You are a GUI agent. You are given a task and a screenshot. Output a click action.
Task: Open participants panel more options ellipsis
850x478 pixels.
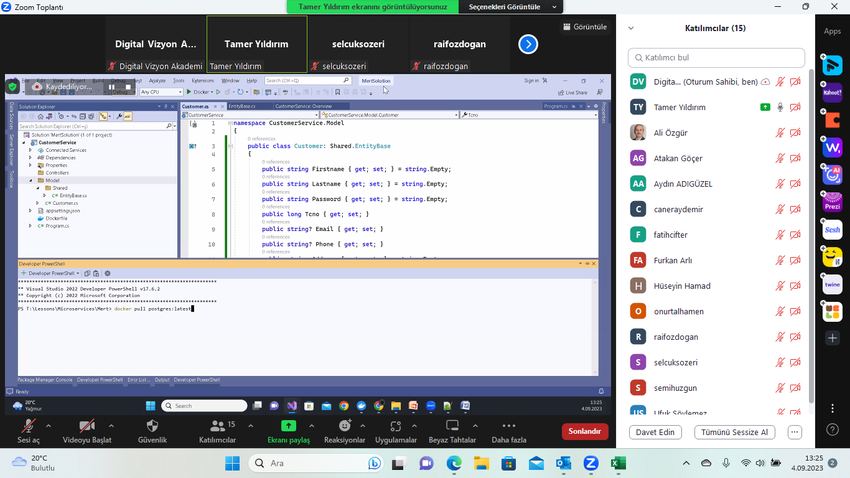click(x=795, y=432)
